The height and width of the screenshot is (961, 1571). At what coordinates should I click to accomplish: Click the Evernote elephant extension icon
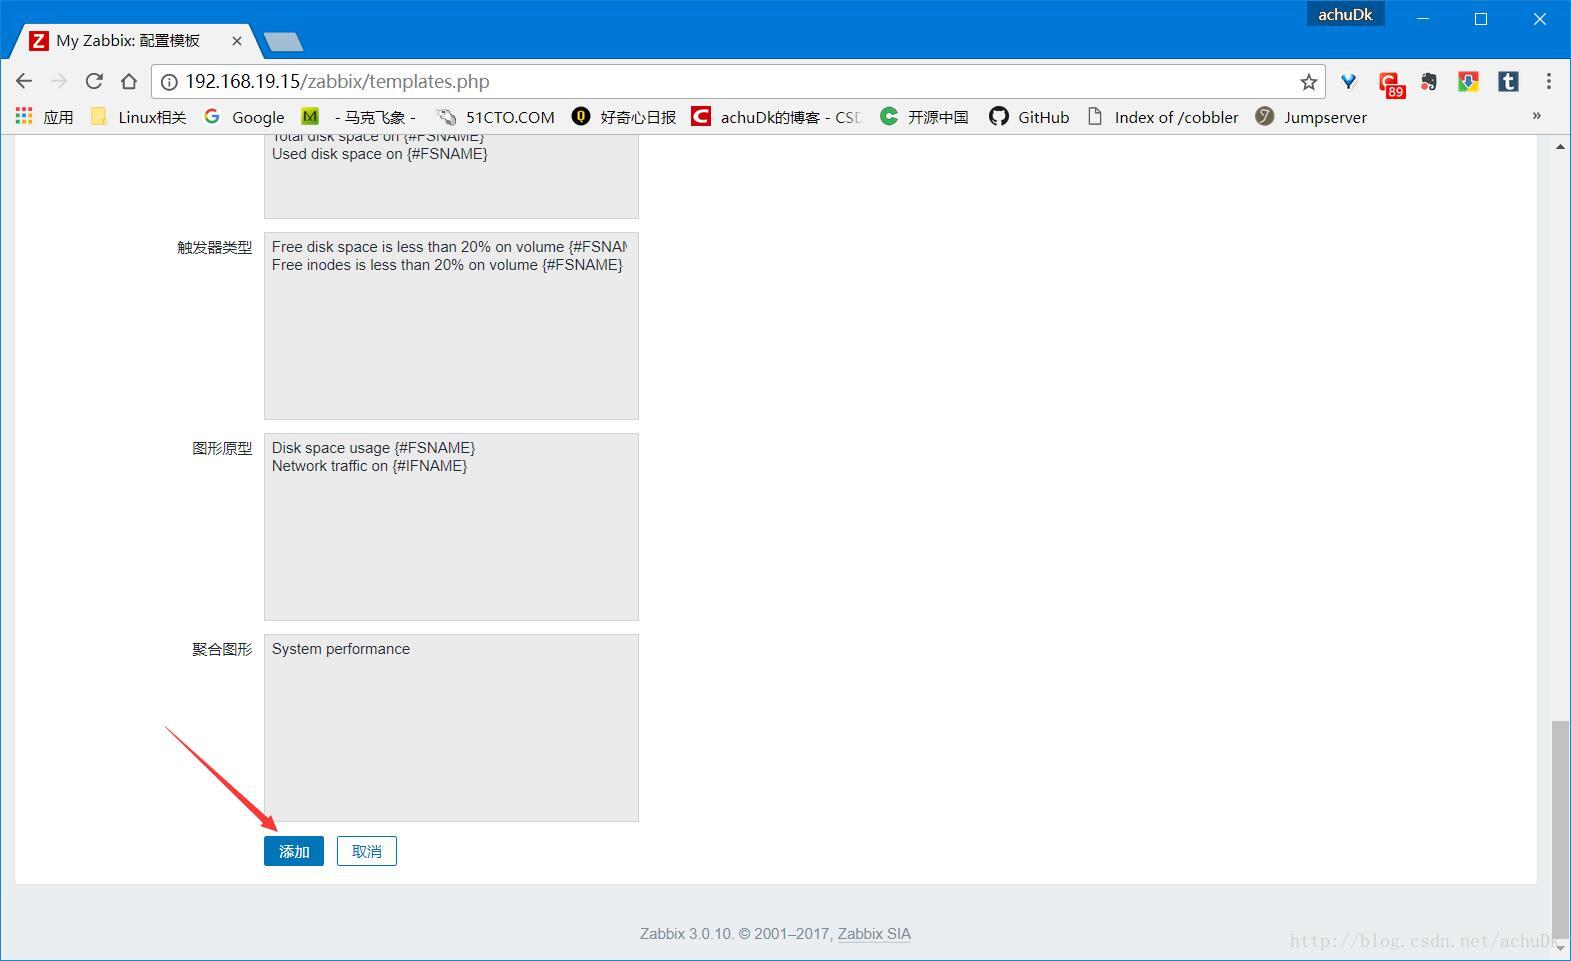coord(1429,82)
